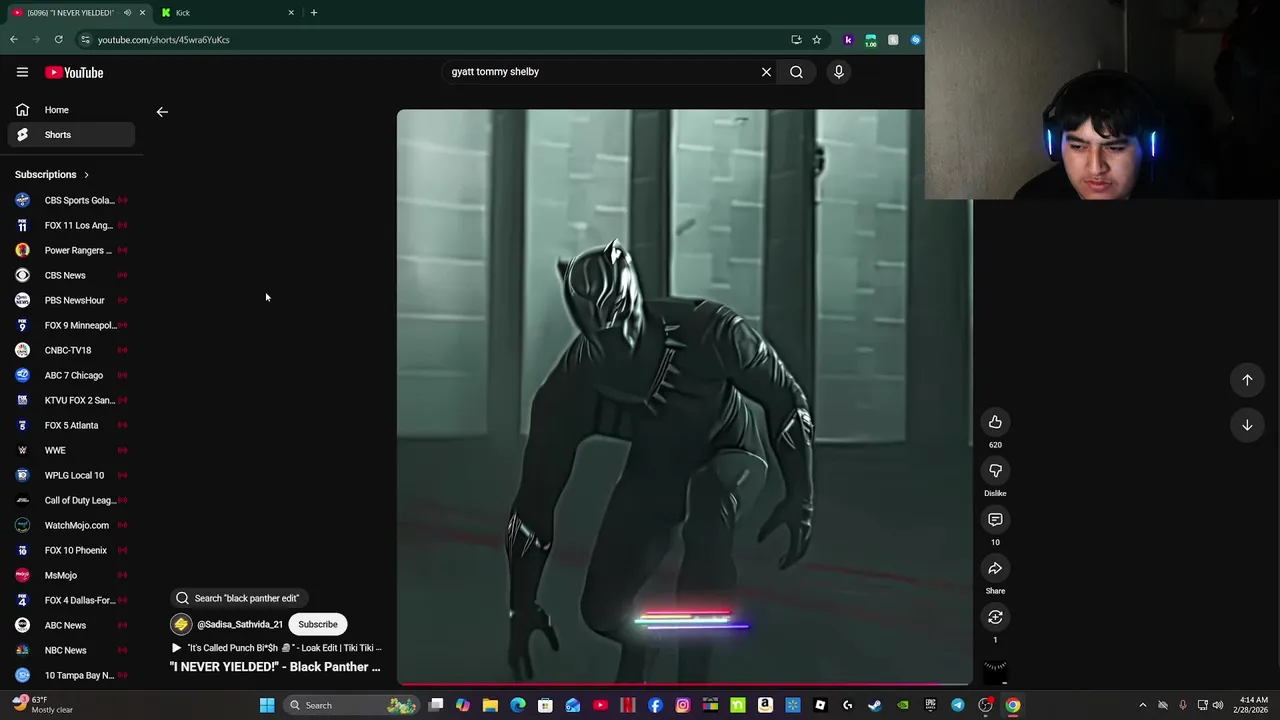1280x720 pixels.
Task: Open File Explorer from the taskbar
Action: pos(490,705)
